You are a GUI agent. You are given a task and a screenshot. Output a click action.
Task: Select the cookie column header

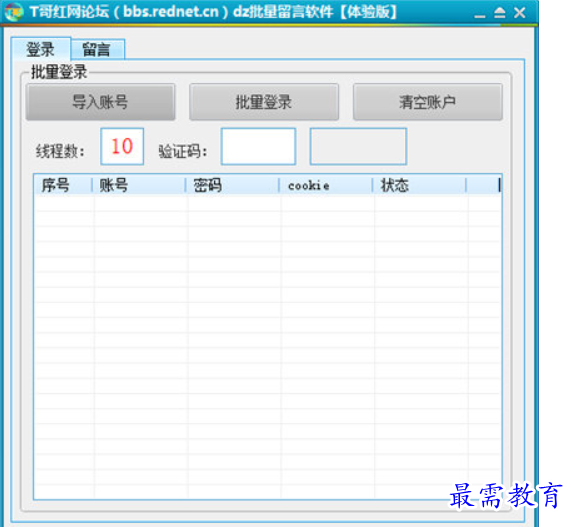click(x=326, y=185)
